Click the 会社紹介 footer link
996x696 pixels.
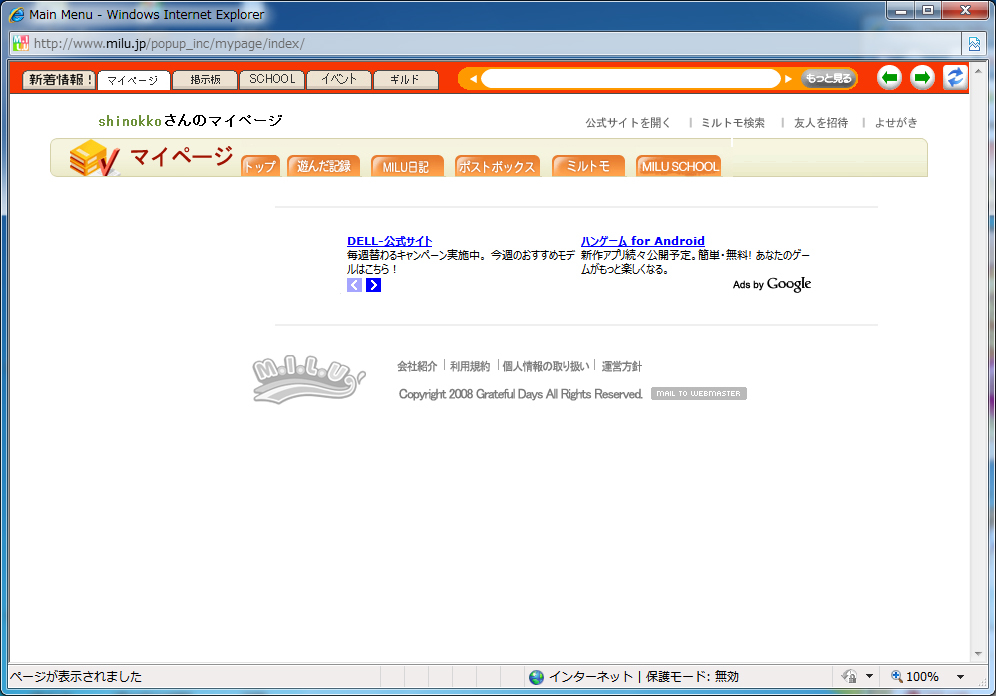point(417,366)
